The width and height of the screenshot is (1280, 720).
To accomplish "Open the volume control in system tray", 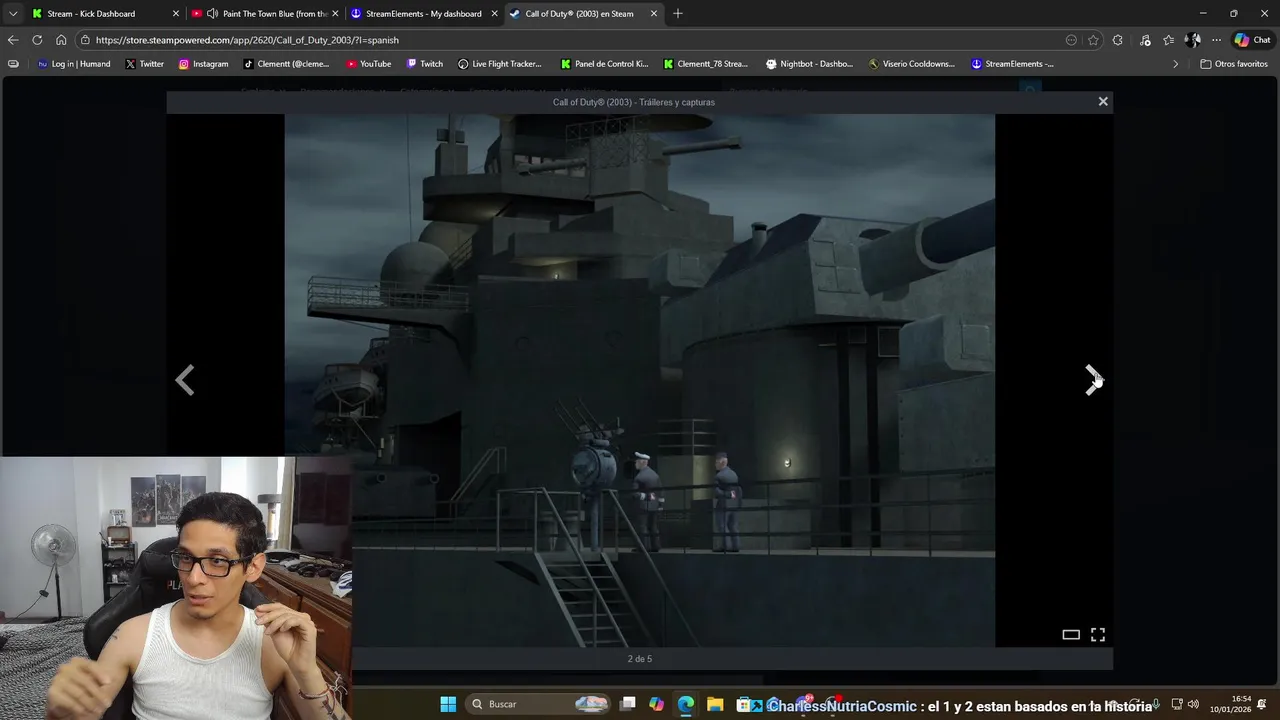I will click(1193, 704).
